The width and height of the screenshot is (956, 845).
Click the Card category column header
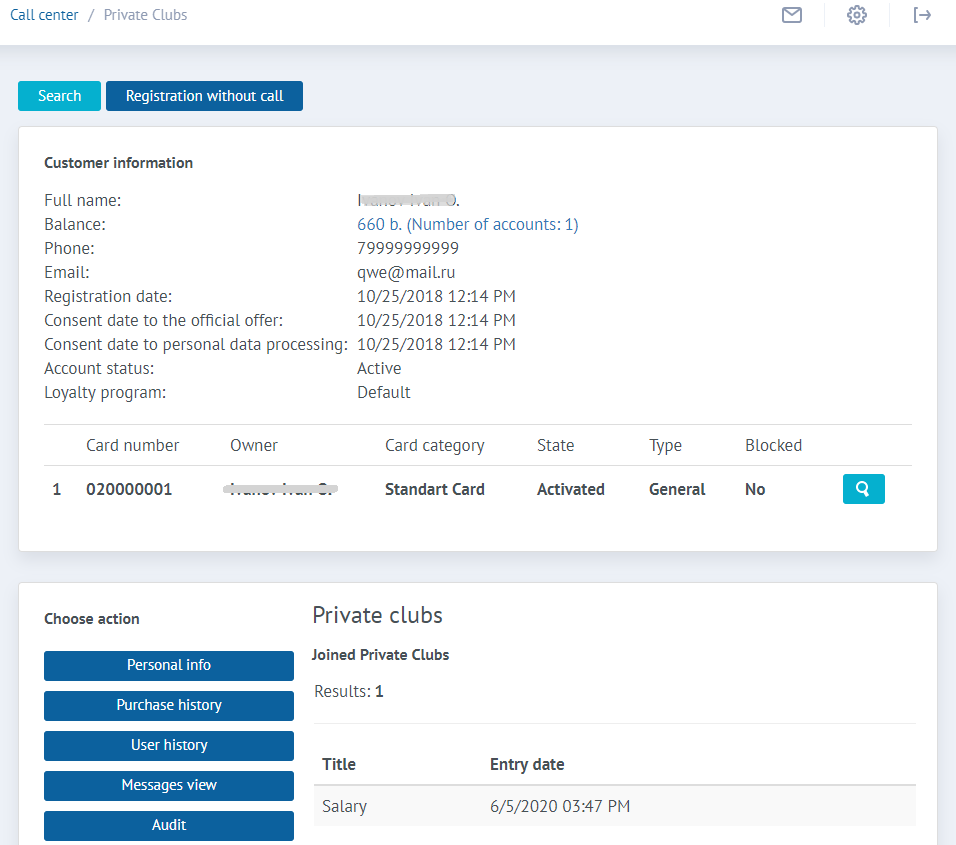[x=434, y=445]
